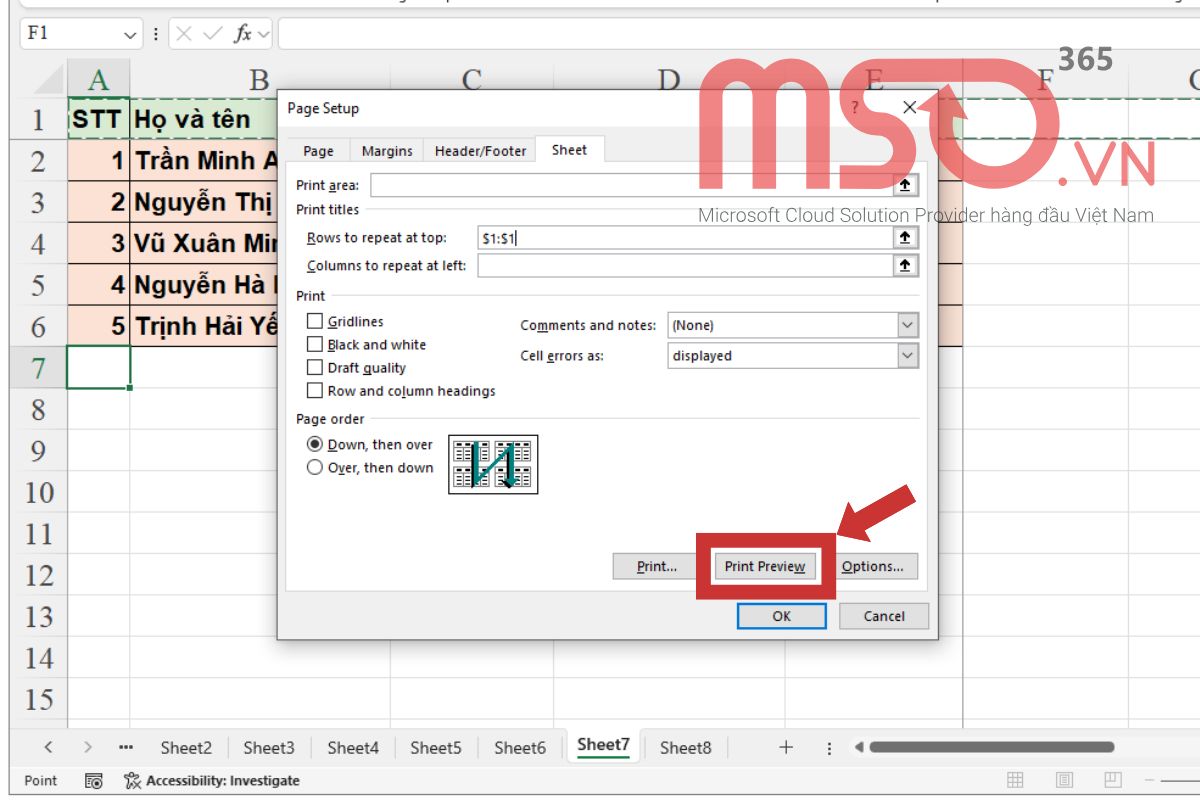This screenshot has height=800, width=1200.
Task: Click the Accessibility Investigate status item
Action: click(x=212, y=780)
